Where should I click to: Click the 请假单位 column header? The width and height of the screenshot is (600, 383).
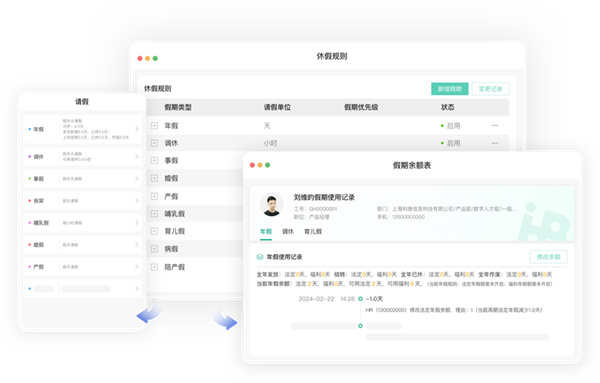point(277,107)
